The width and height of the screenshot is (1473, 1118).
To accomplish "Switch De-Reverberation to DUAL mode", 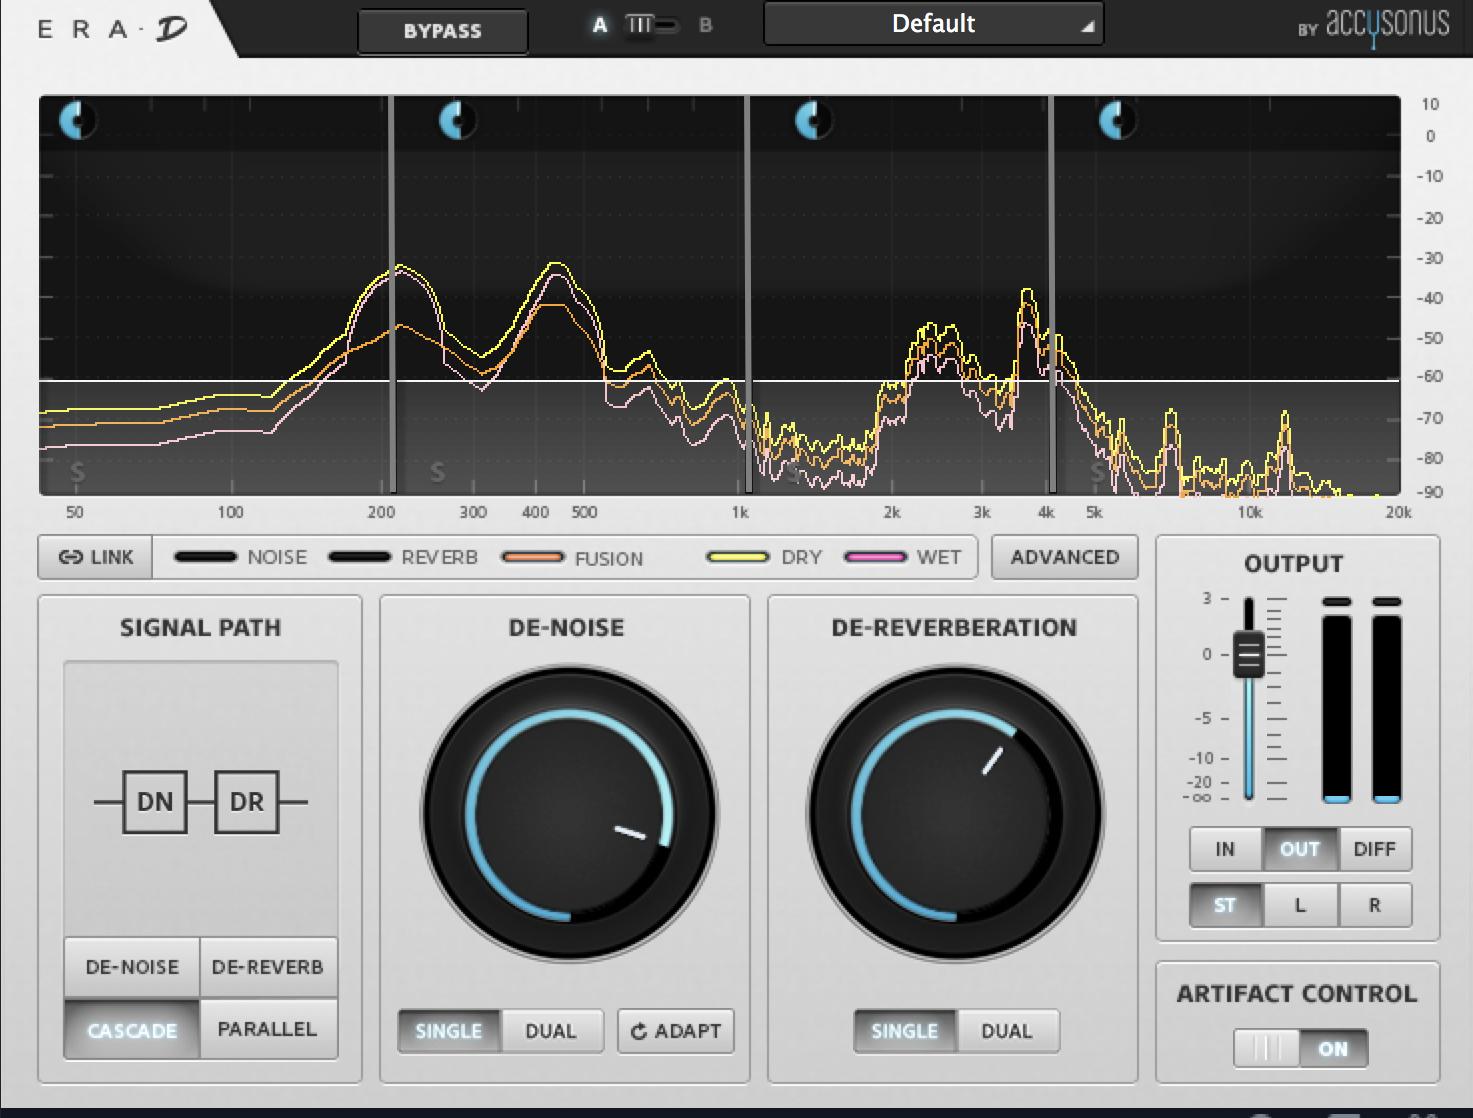I will pyautogui.click(x=1008, y=1031).
